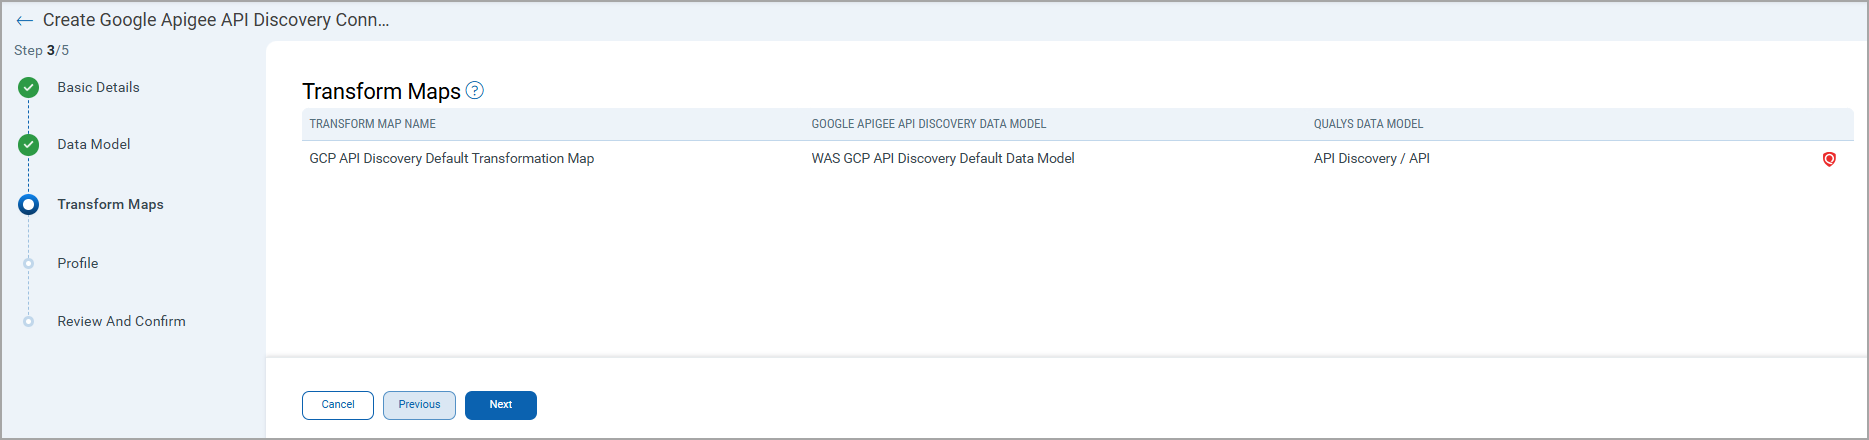Click WAS GCP API Discovery Default Data Model cell
Viewport: 1869px width, 440px height.
943,158
